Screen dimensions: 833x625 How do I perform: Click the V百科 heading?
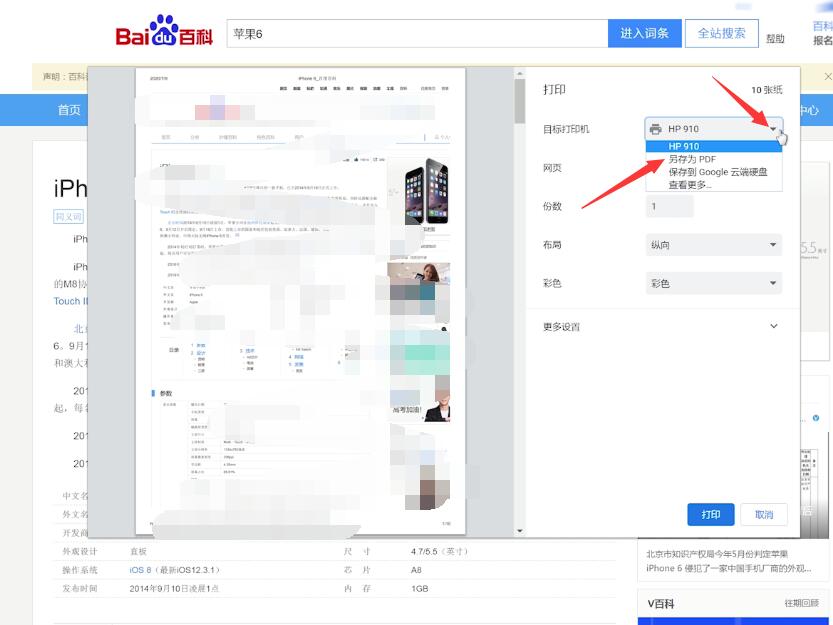[x=661, y=603]
